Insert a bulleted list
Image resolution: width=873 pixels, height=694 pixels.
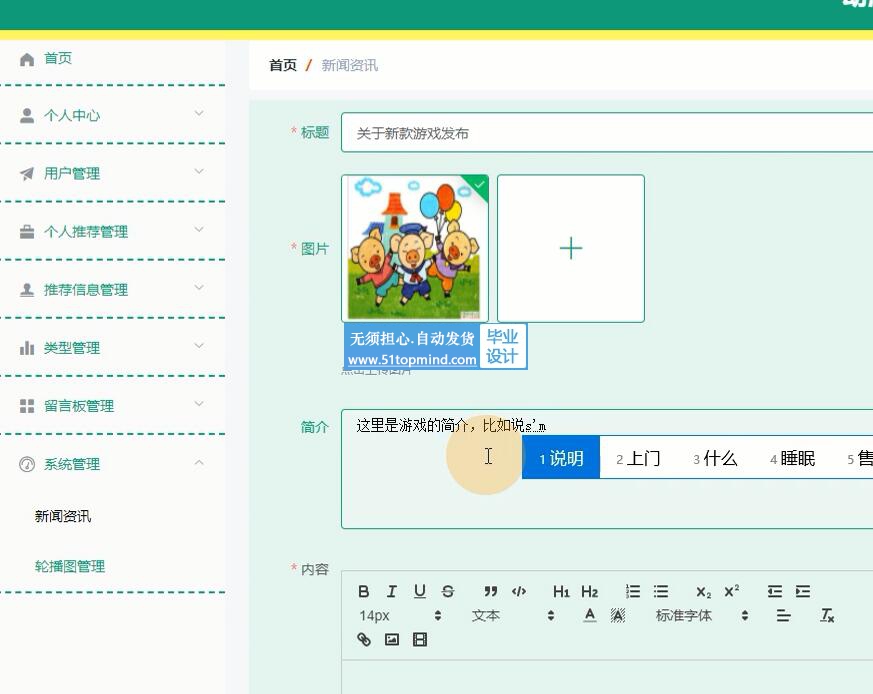pyautogui.click(x=661, y=591)
